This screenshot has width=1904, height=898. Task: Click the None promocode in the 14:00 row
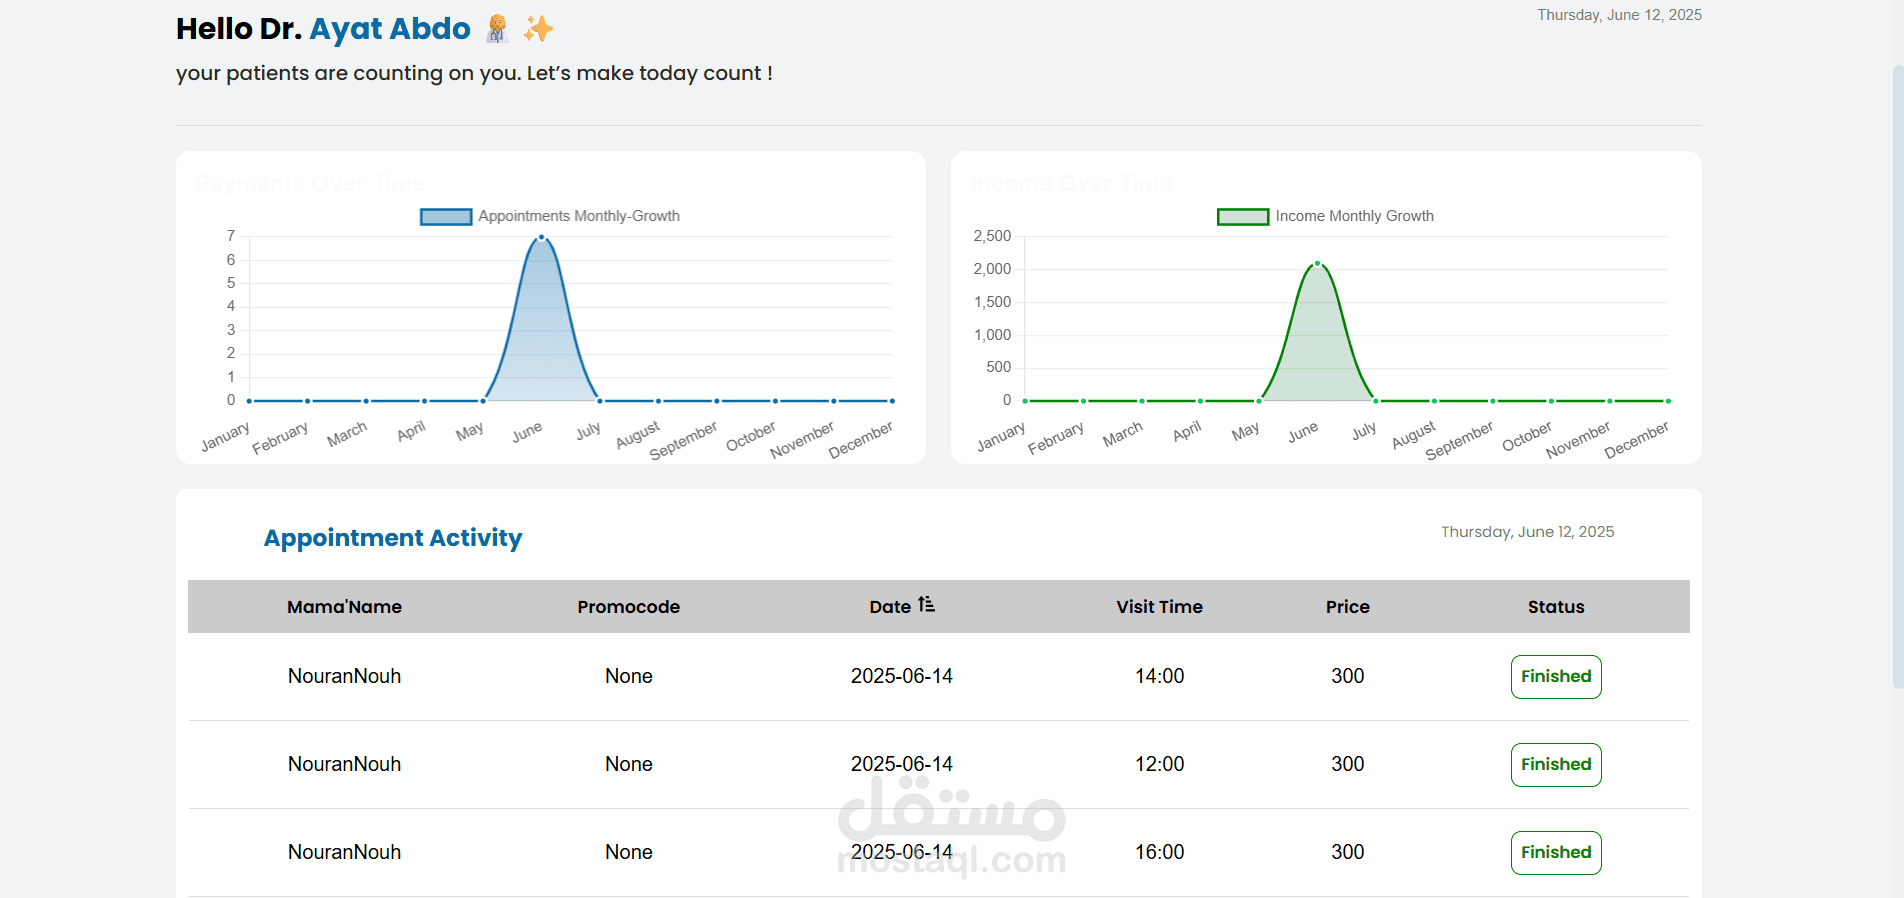coord(628,676)
